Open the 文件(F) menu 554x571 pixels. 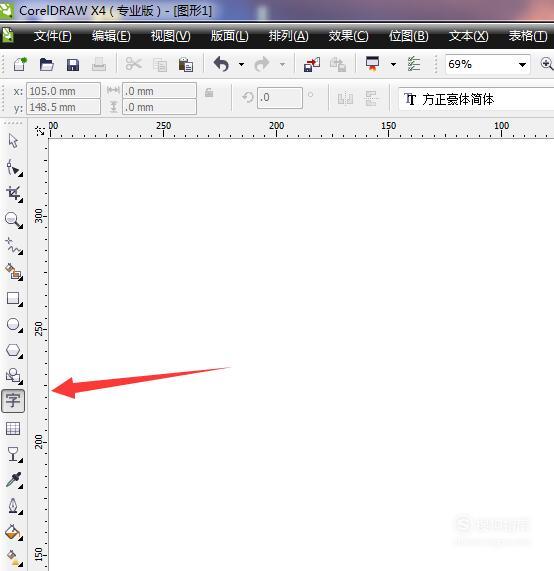(52, 36)
